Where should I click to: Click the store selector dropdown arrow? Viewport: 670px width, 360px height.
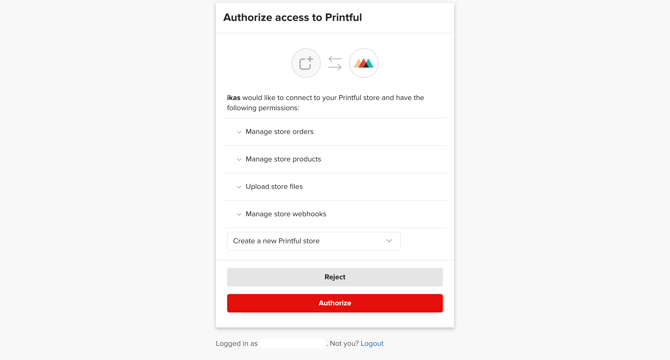coord(389,241)
